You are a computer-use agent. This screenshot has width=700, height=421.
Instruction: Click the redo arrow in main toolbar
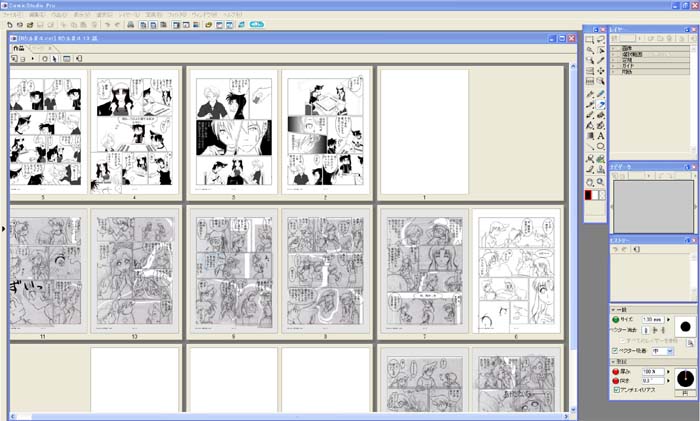pos(117,25)
